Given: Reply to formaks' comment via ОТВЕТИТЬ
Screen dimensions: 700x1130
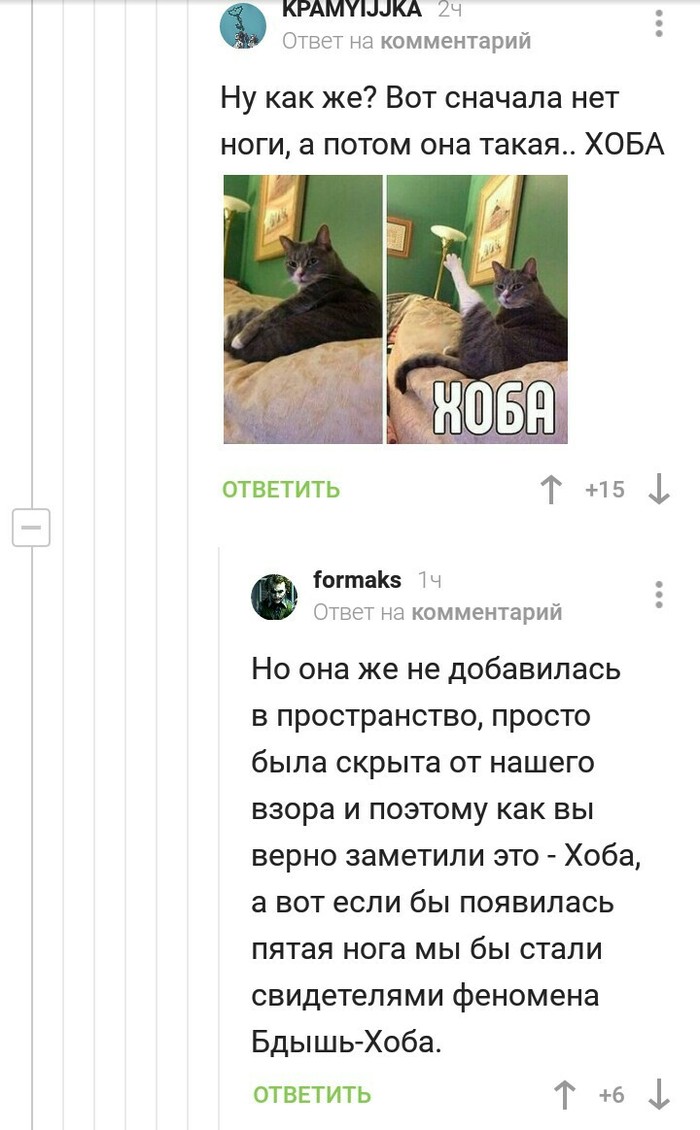Looking at the screenshot, I should coord(311,1095).
